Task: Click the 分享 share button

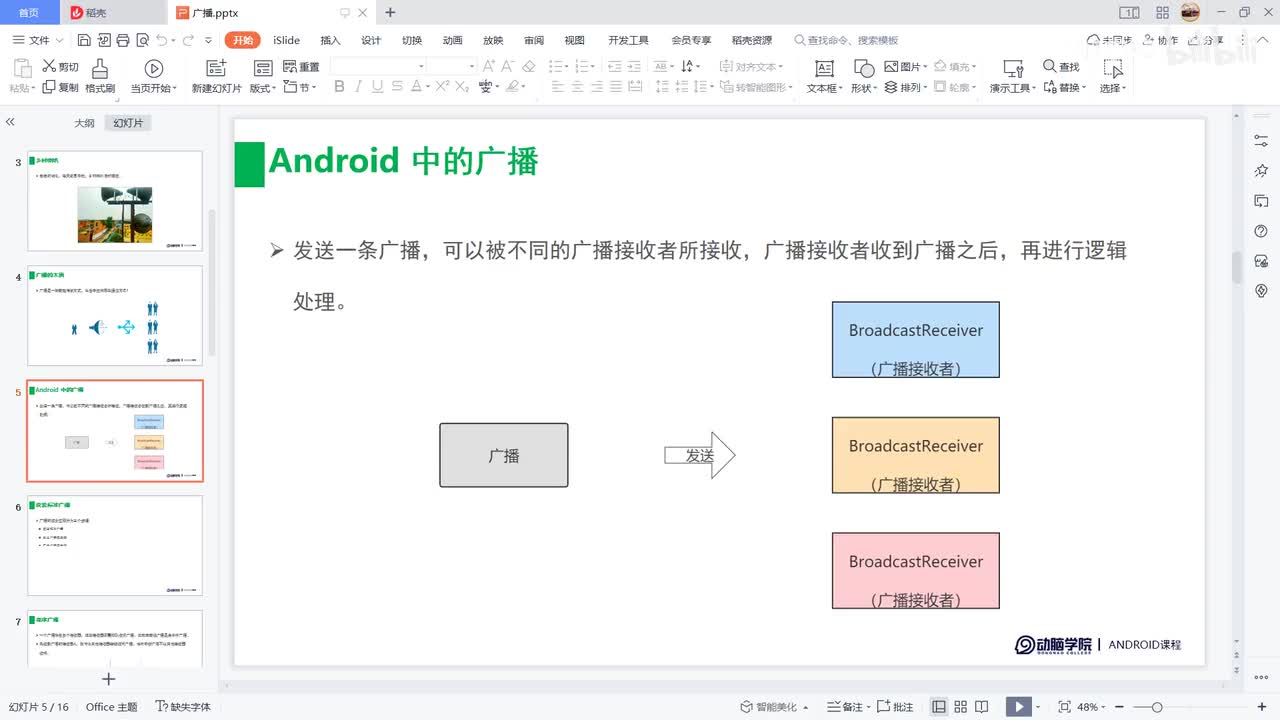Action: pos(1205,40)
